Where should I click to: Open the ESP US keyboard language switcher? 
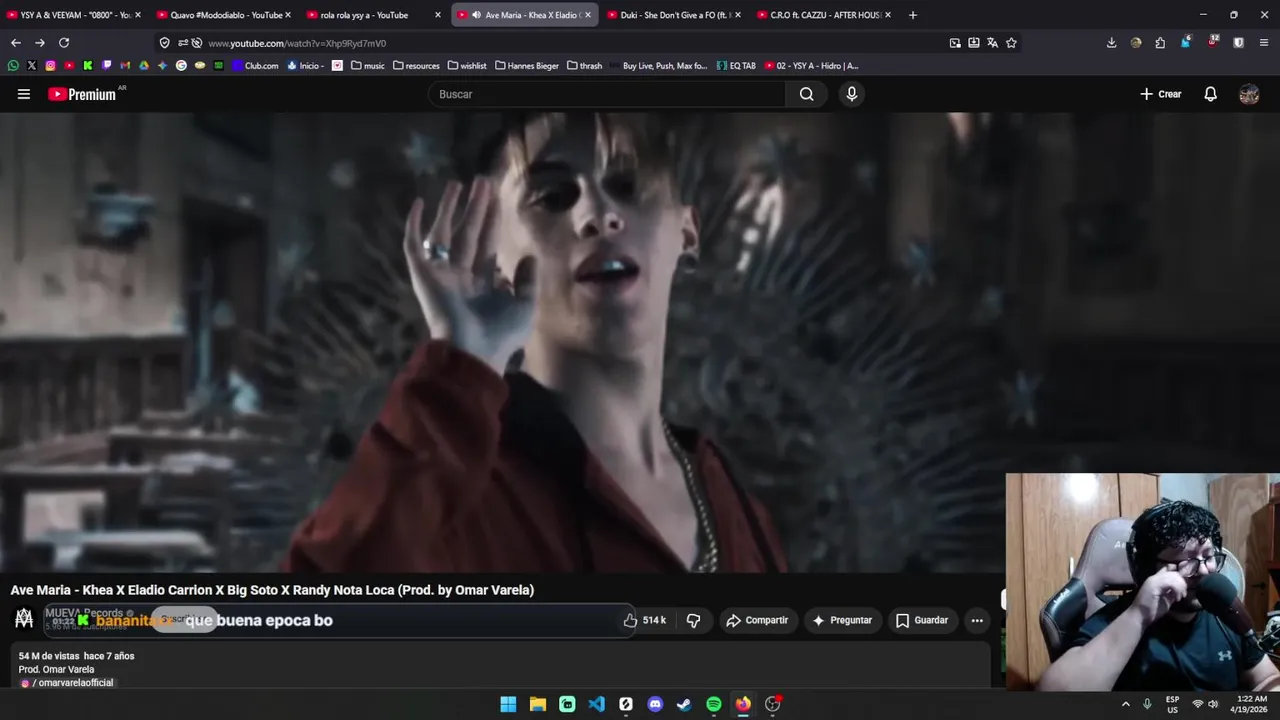pyautogui.click(x=1172, y=704)
